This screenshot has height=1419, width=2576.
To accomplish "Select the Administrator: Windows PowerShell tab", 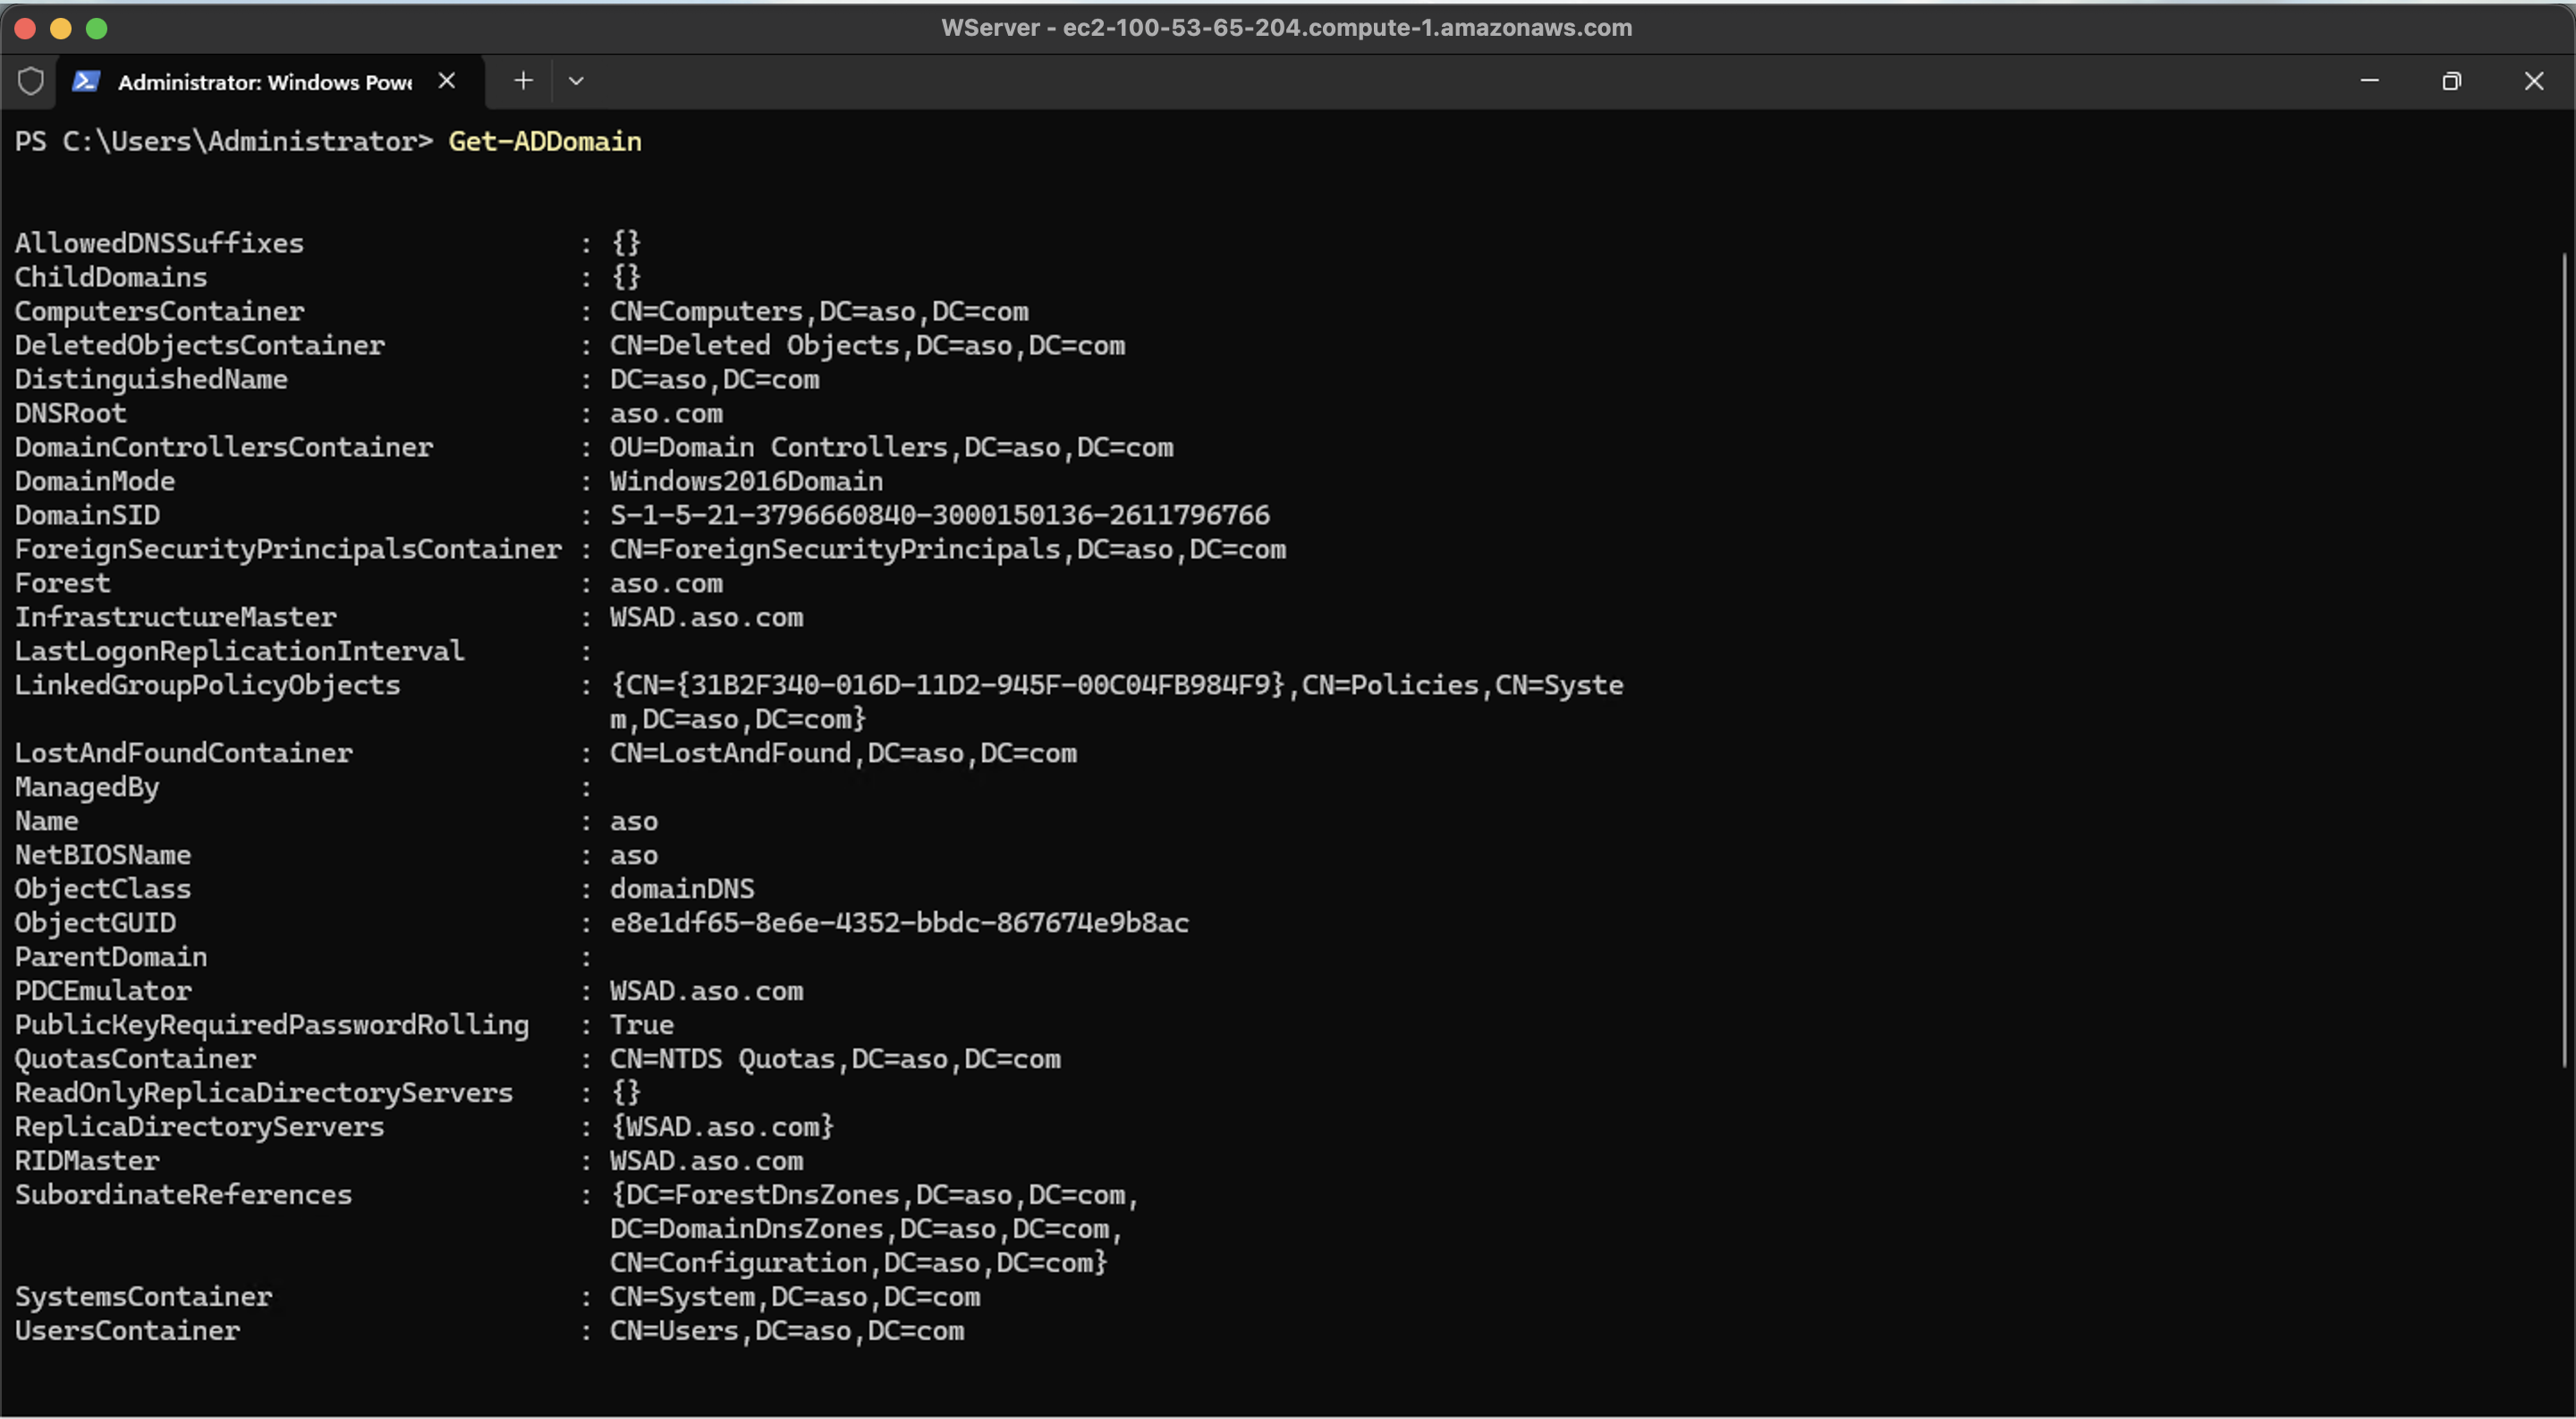I will pyautogui.click(x=264, y=82).
